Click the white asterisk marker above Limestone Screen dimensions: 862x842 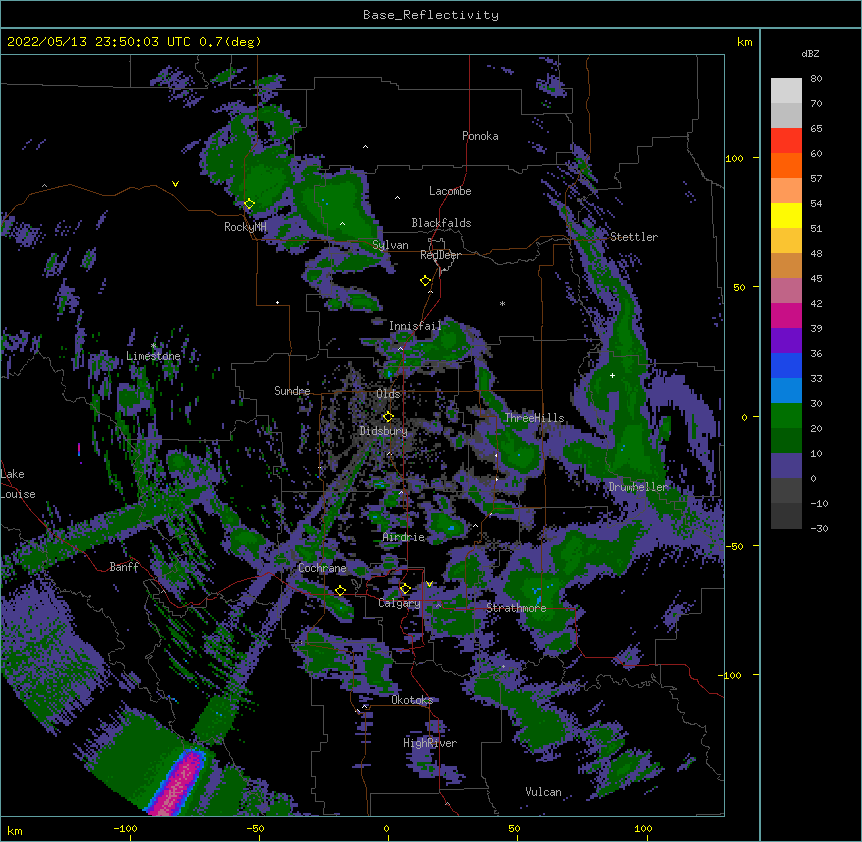pos(153,346)
